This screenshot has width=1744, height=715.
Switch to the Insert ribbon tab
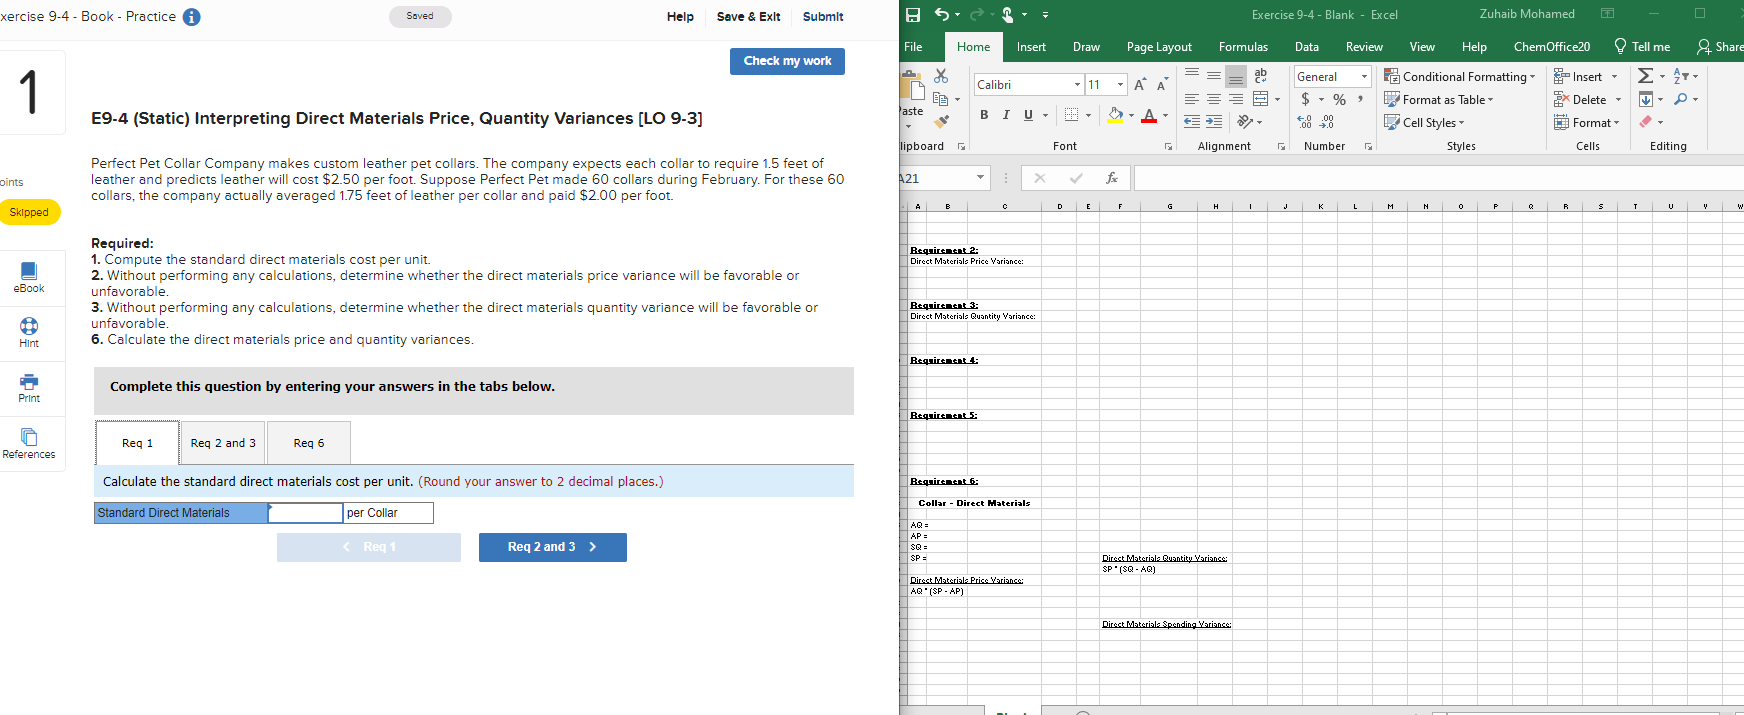[x=1031, y=47]
